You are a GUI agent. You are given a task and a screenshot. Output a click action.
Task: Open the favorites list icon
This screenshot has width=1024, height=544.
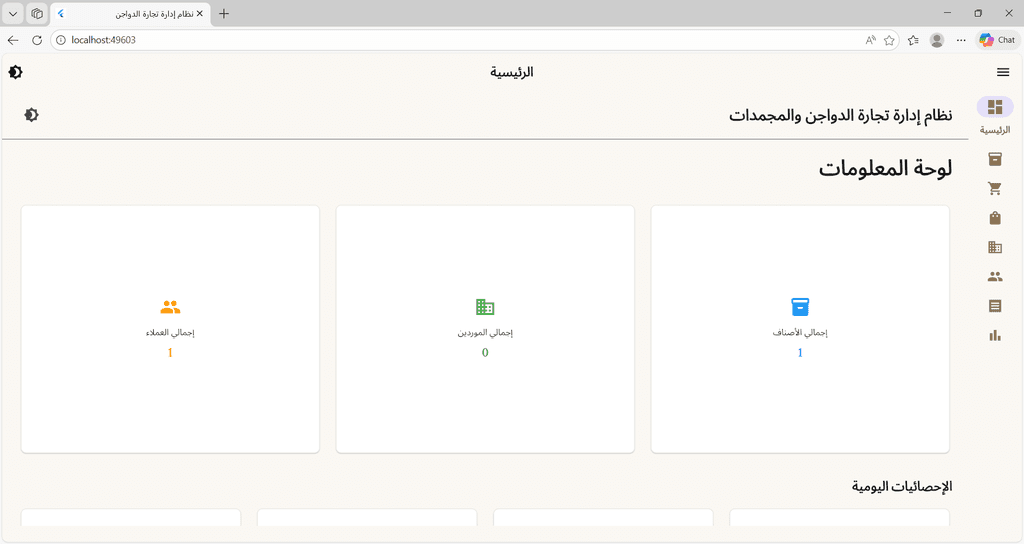click(913, 40)
